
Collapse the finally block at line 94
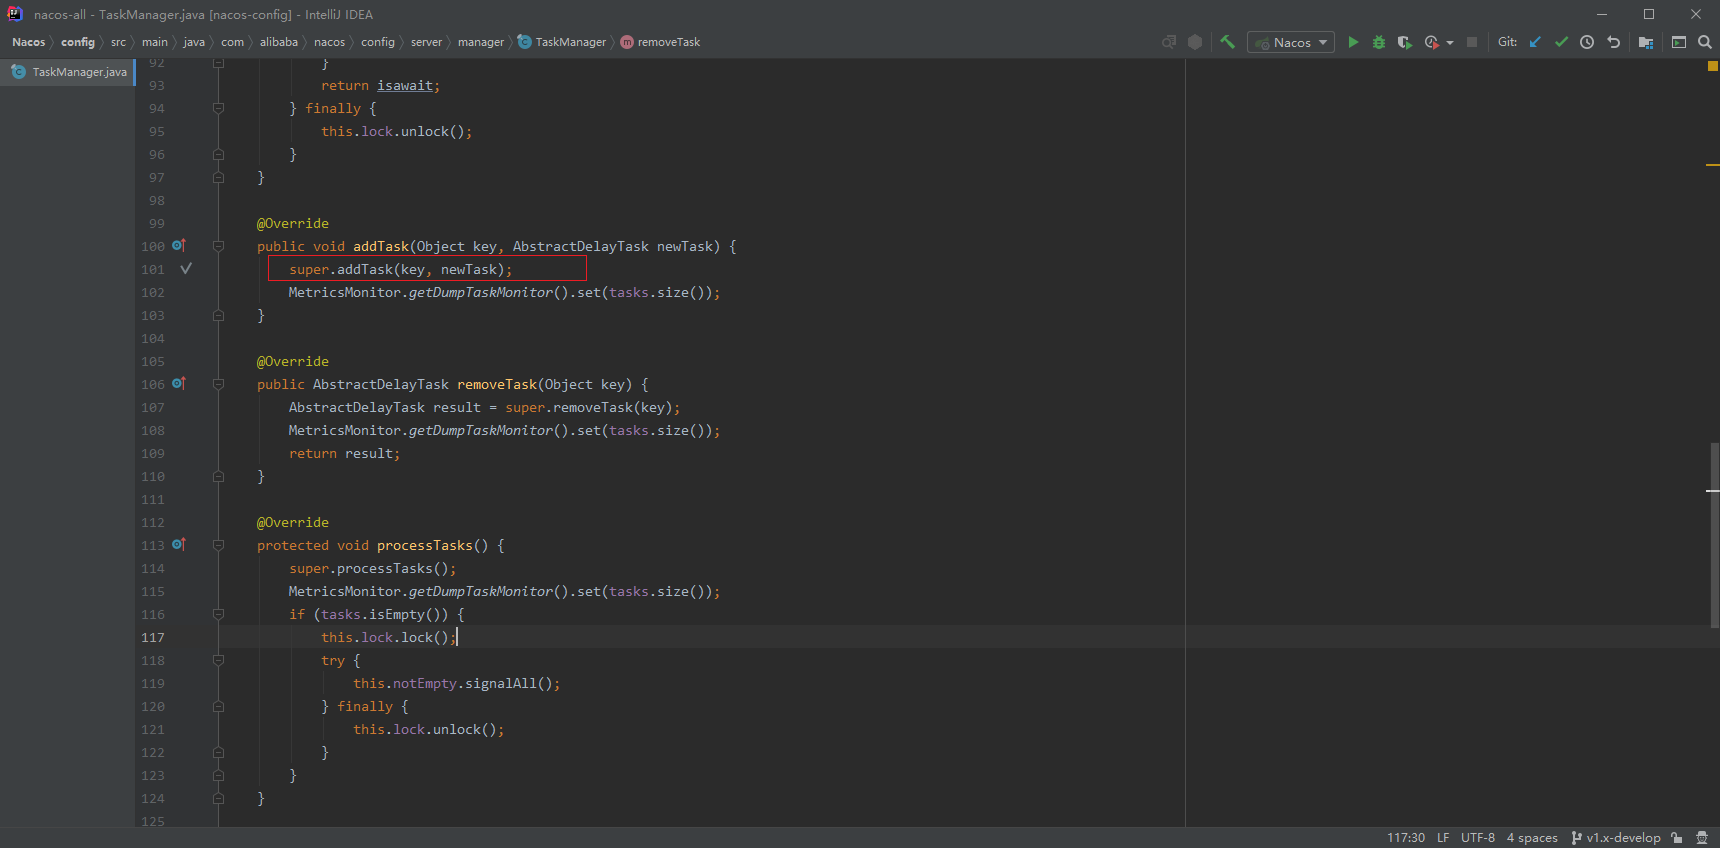tap(218, 108)
